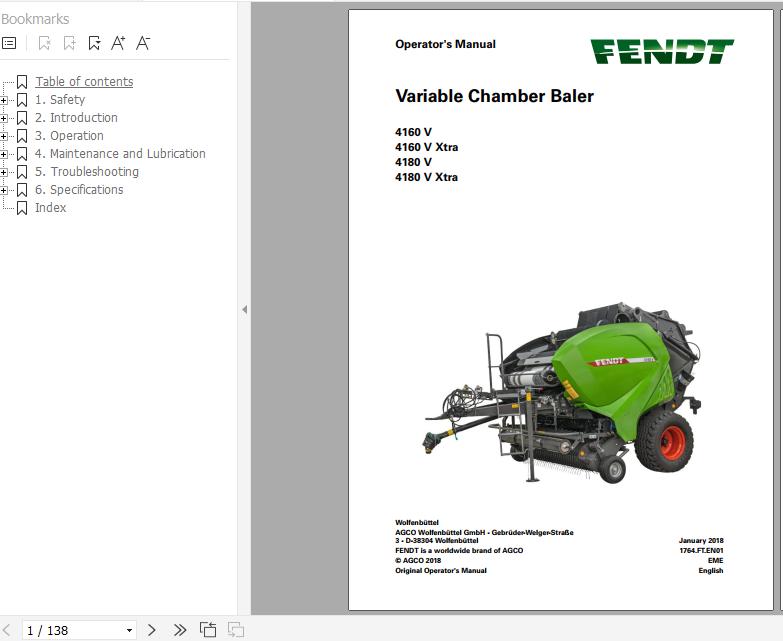Expand the 1. Safety bookmark
783x641 pixels.
coord(3,100)
